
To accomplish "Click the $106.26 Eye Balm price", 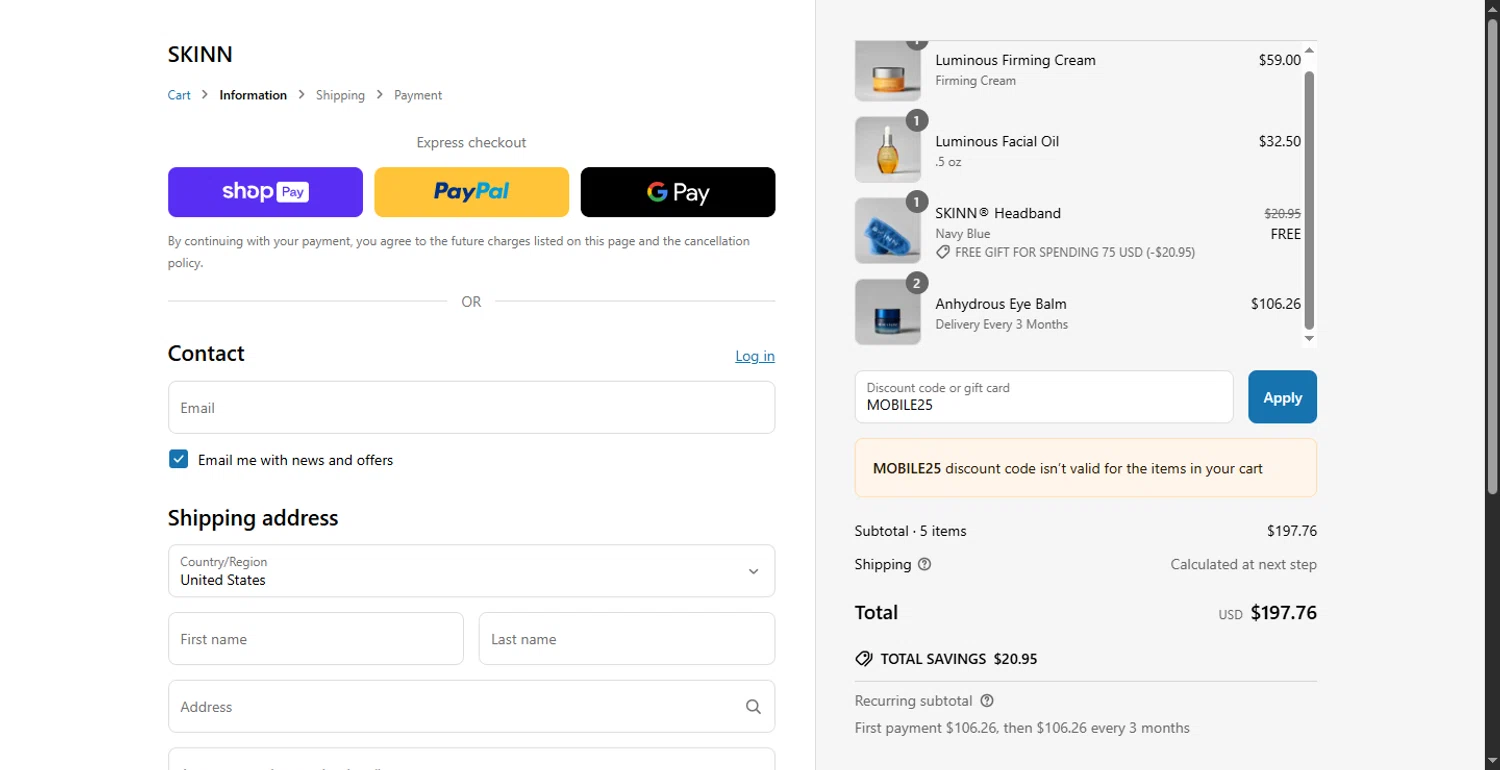I will point(1276,304).
